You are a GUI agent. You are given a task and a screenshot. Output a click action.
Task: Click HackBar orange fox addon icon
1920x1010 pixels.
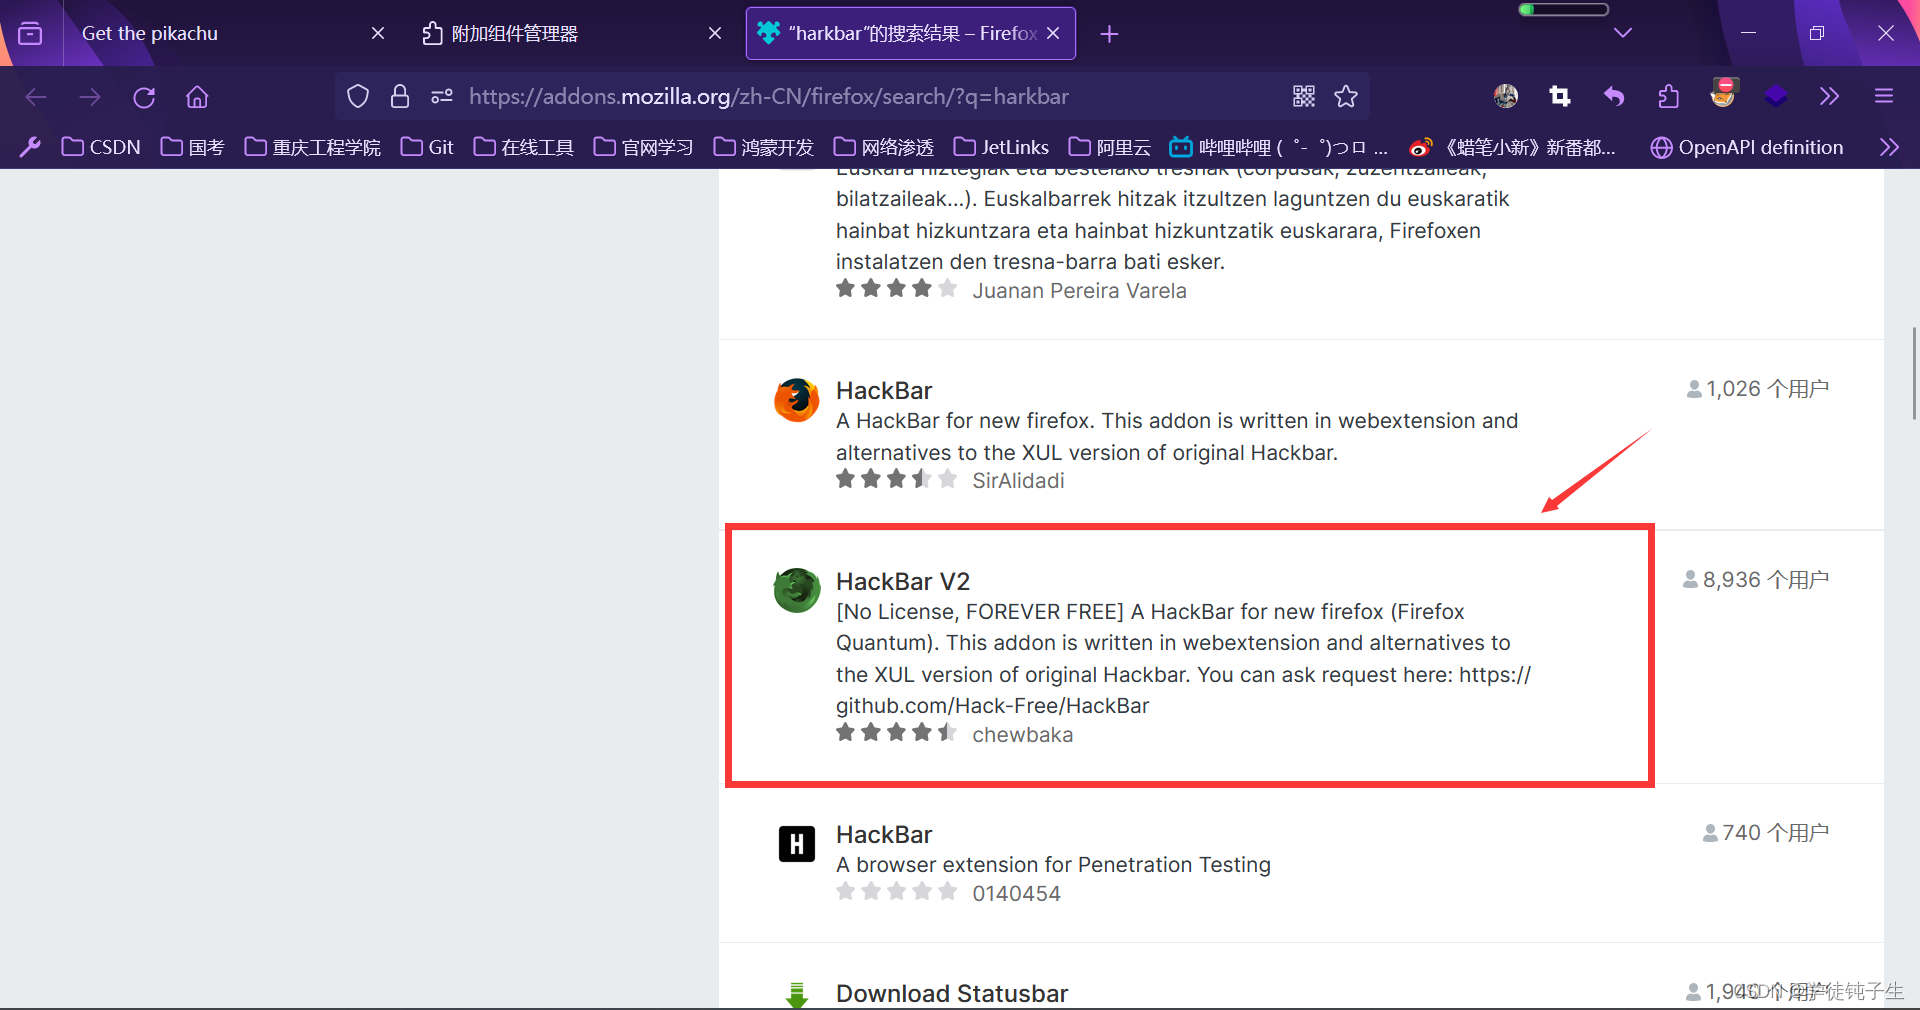(797, 400)
